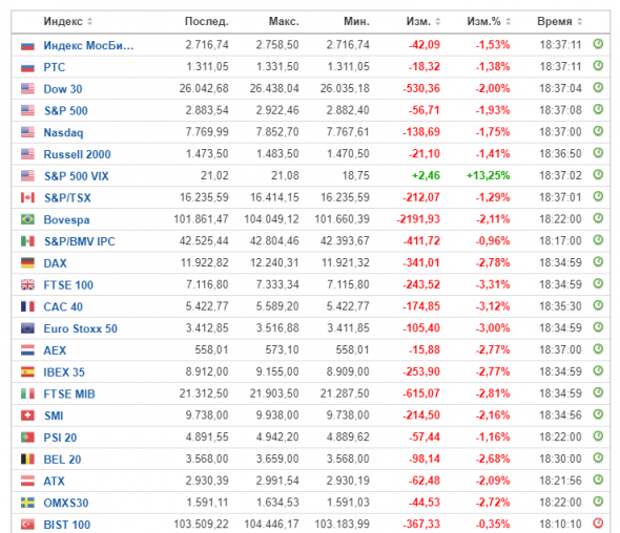620x533 pixels.
Task: Click the Turkish flag beside BIST 100
Action: [28, 524]
